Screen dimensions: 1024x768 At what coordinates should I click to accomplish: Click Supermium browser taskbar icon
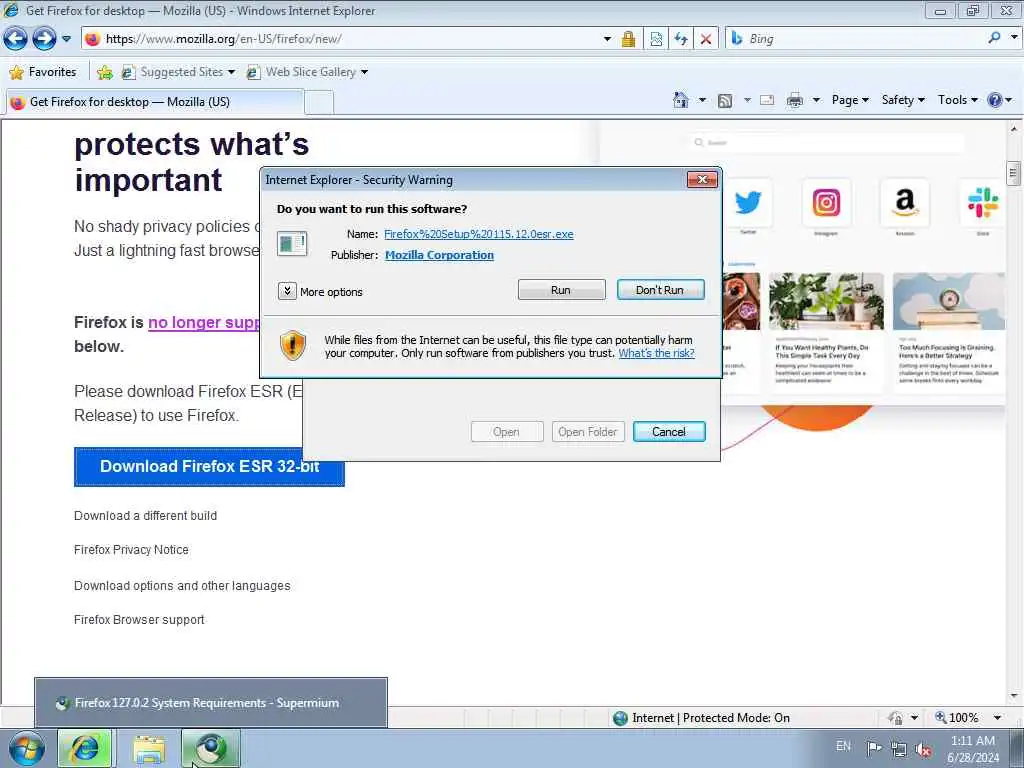210,748
